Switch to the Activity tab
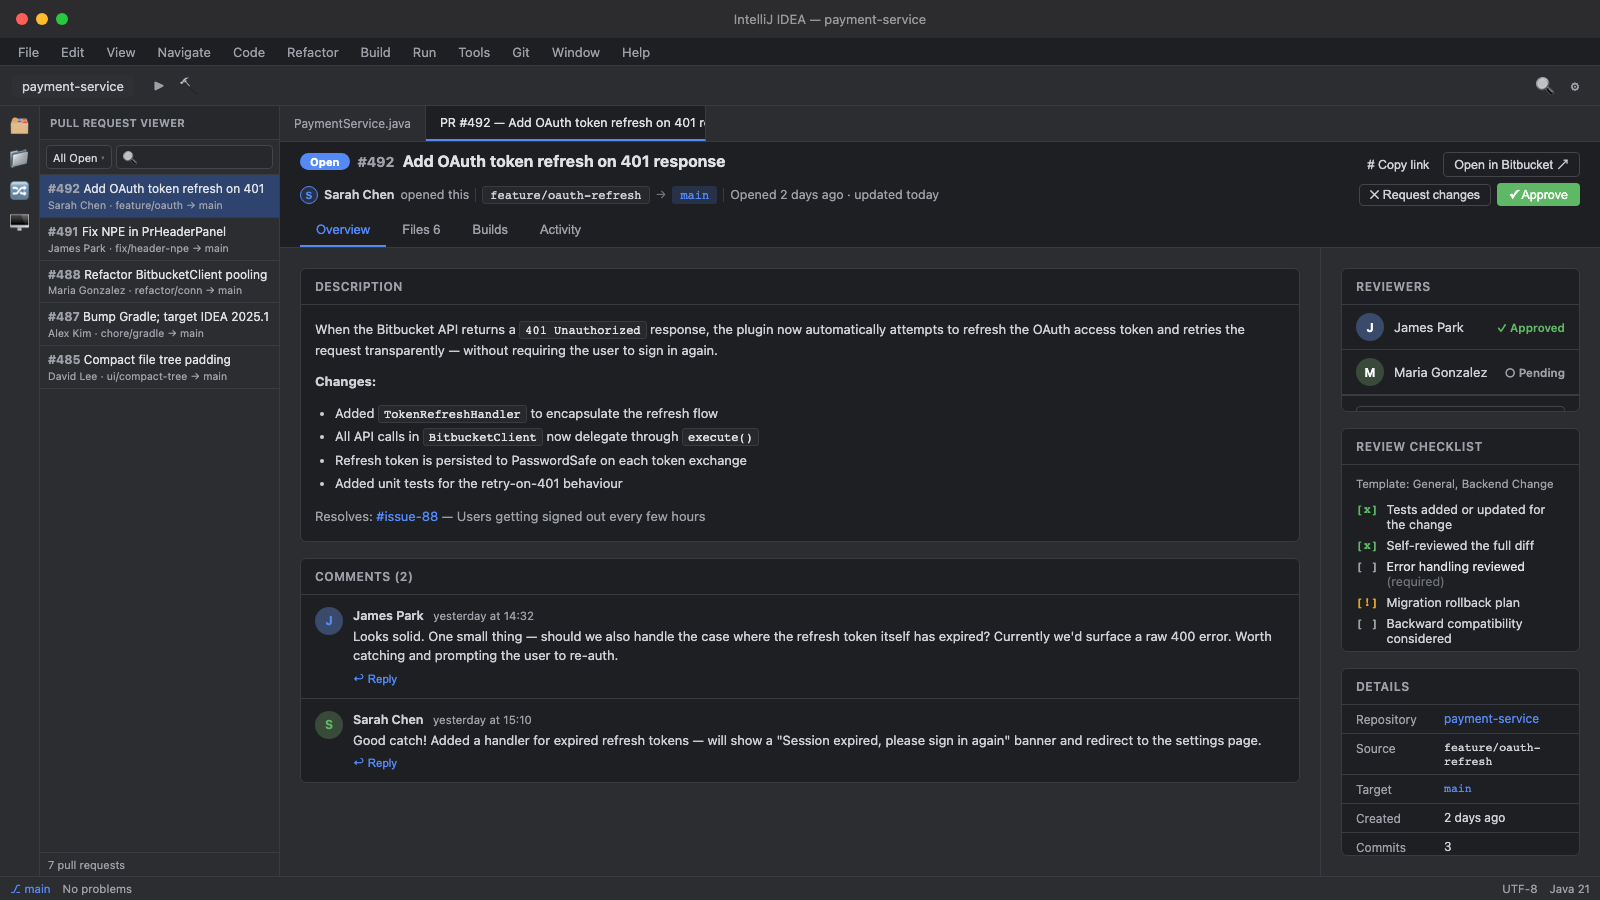 point(560,230)
